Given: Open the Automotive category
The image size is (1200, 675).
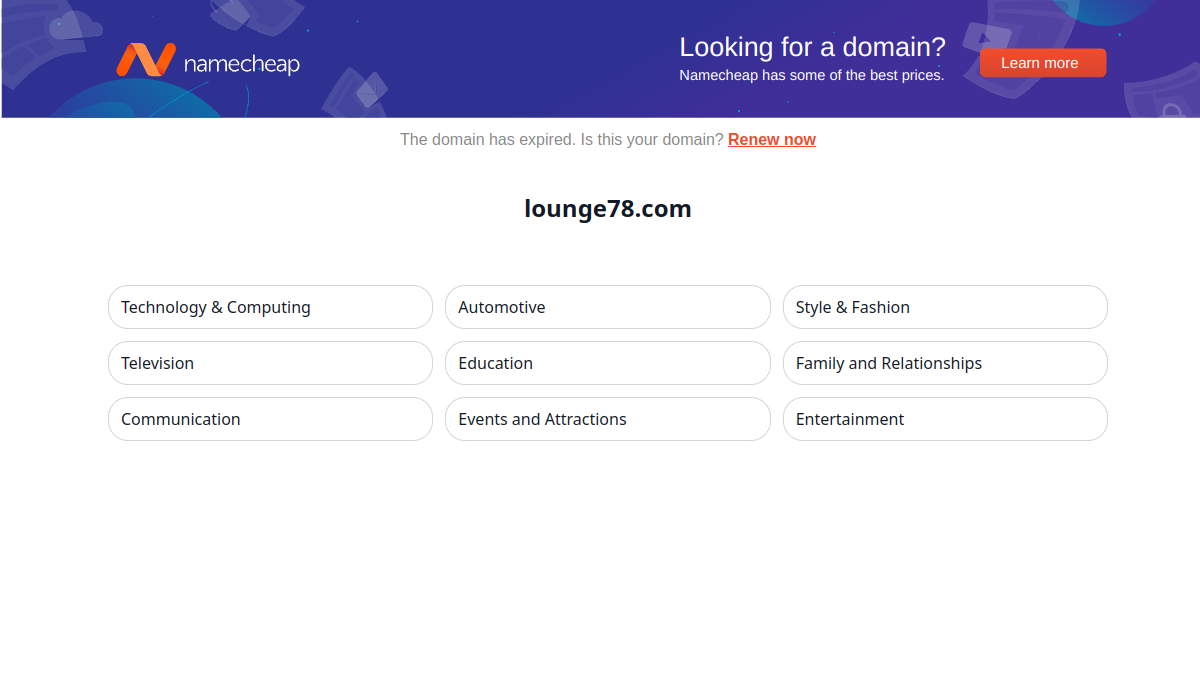Looking at the screenshot, I should pos(608,307).
